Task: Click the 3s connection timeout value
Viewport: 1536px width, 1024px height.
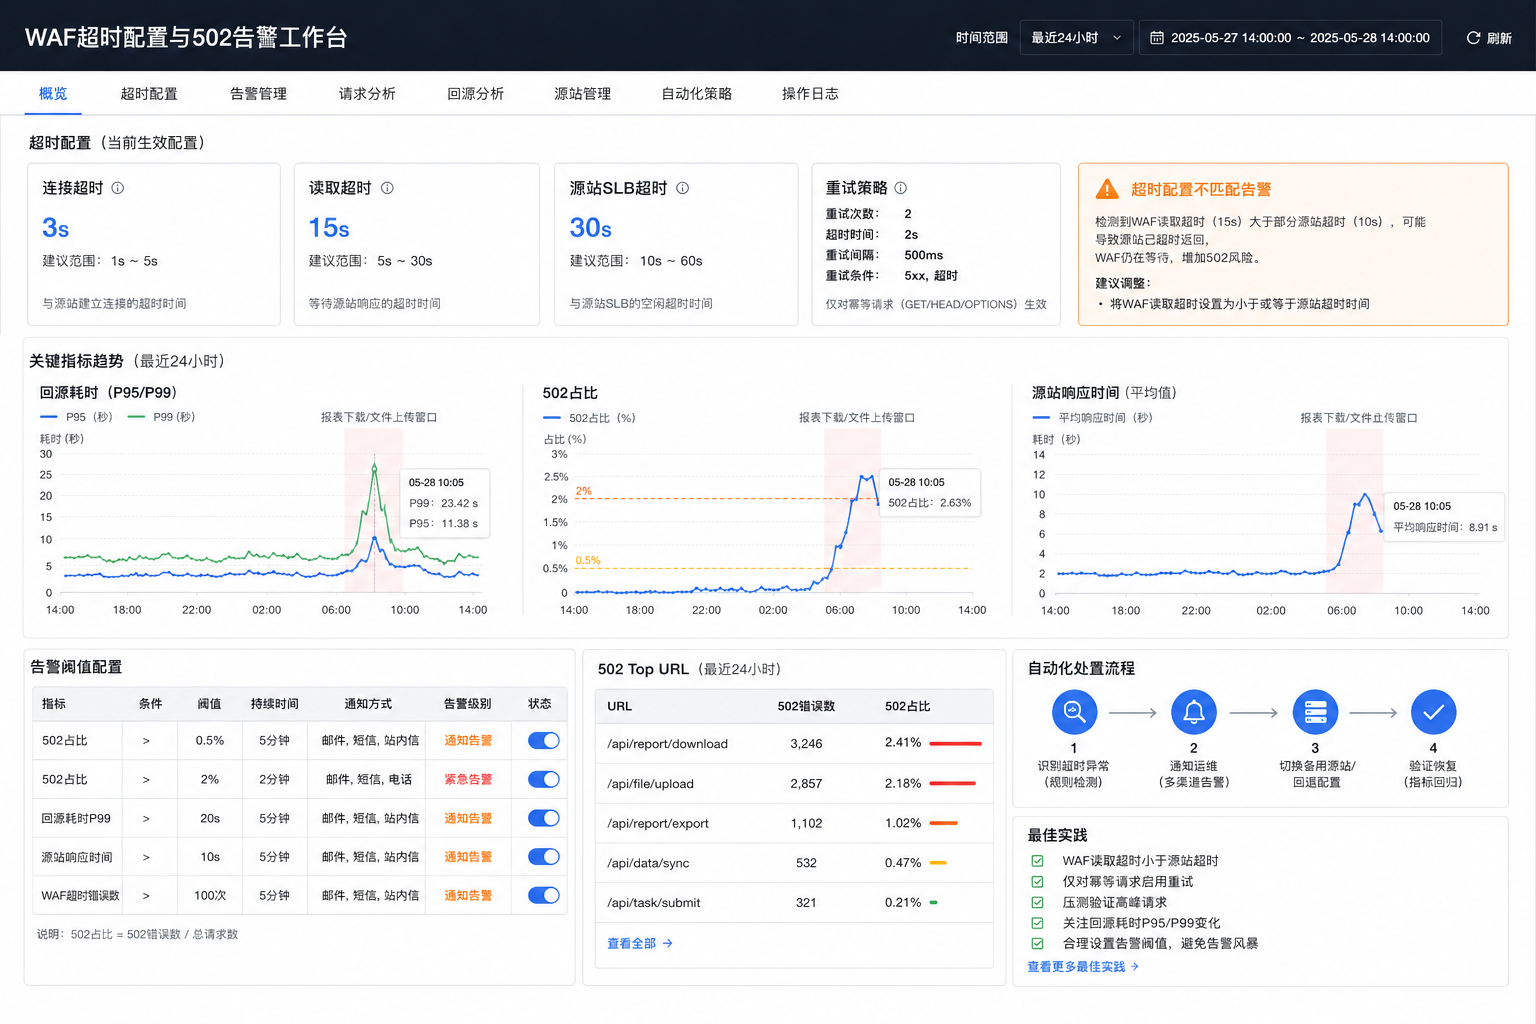Action: click(55, 228)
